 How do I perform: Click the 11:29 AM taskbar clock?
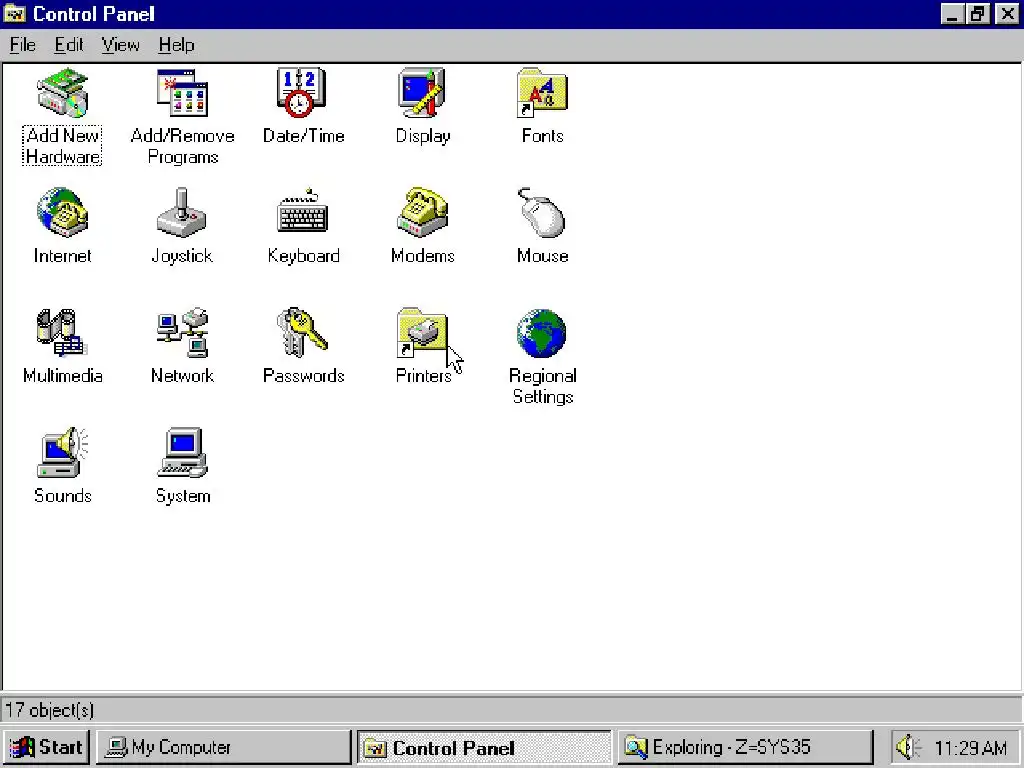[970, 748]
